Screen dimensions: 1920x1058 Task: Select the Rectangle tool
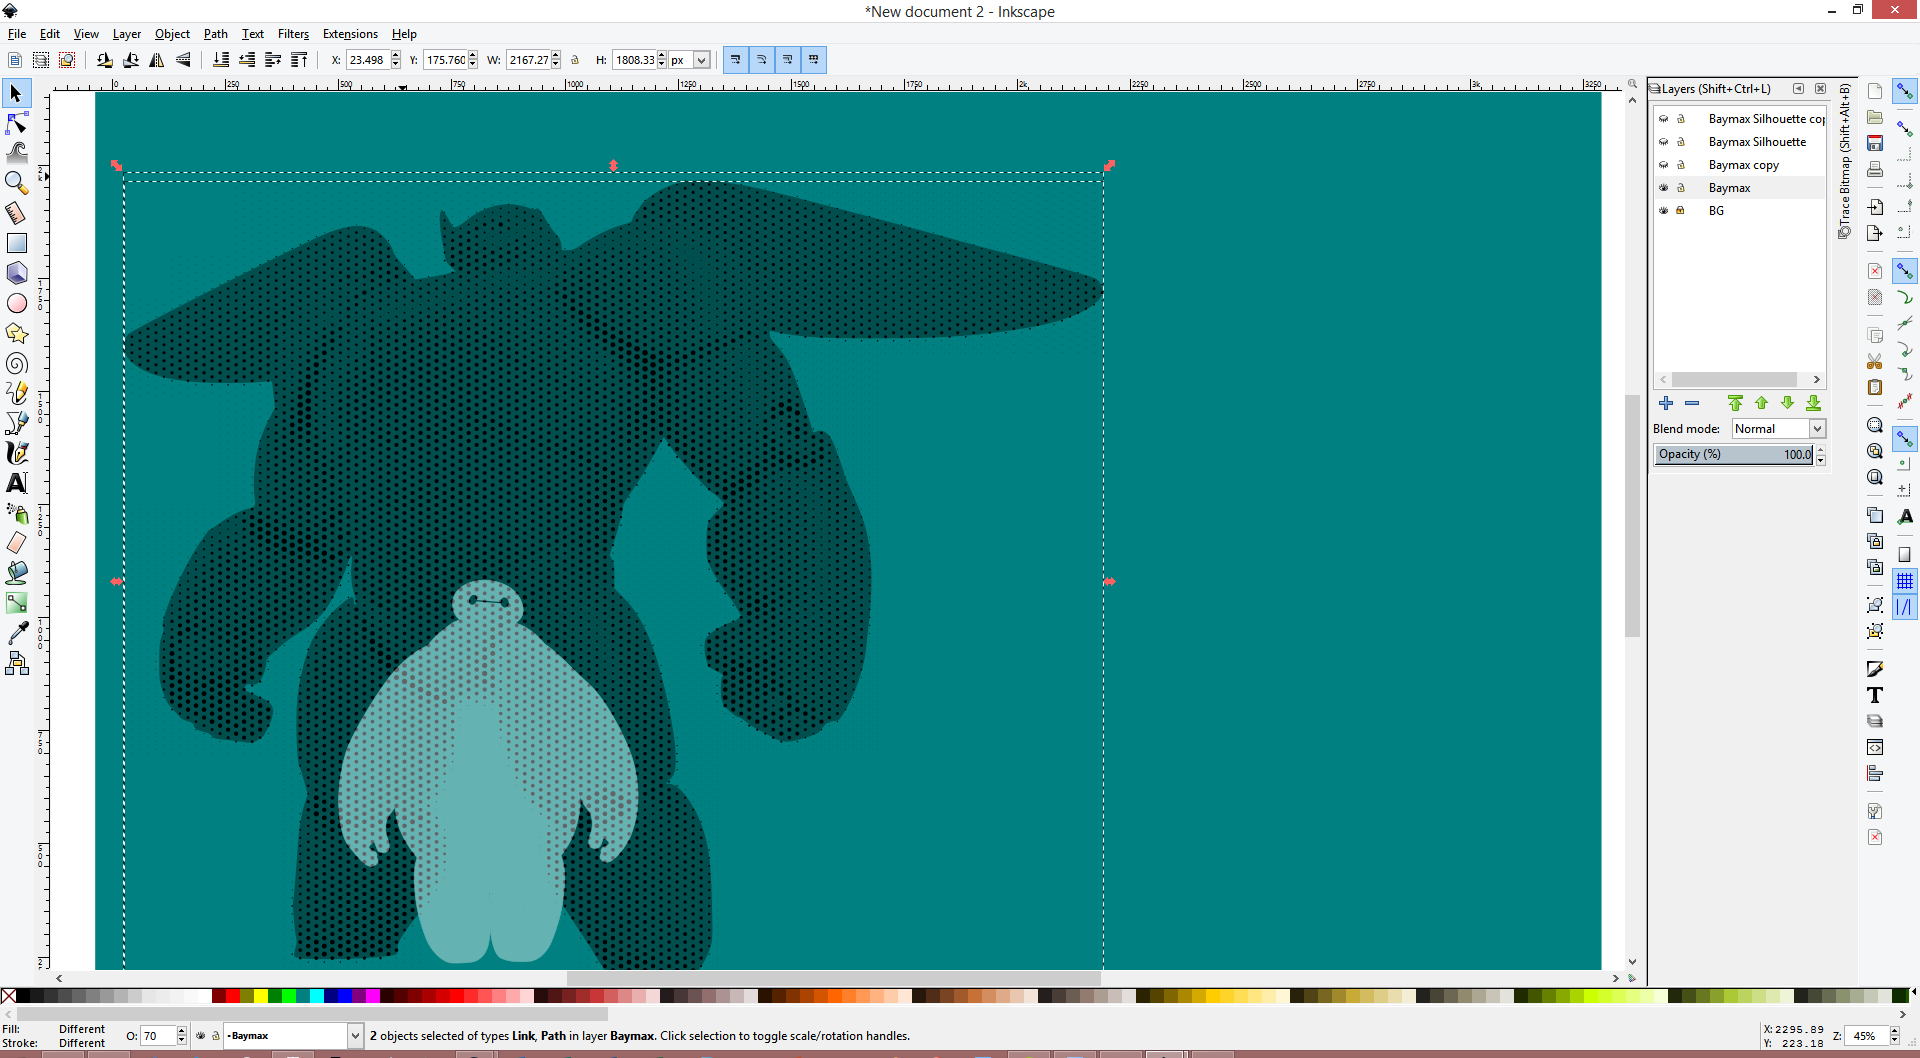coord(16,243)
